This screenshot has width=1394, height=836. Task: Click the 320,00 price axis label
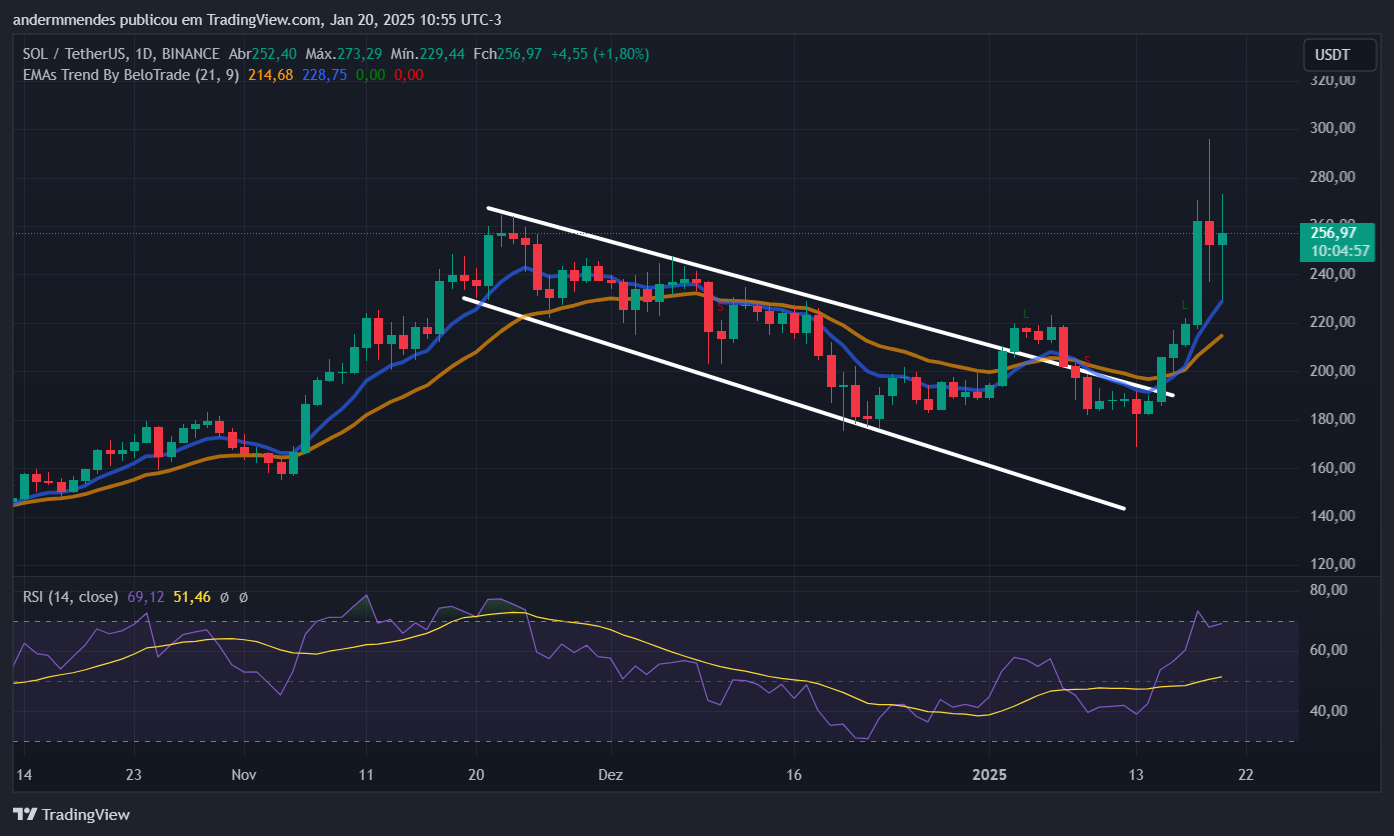1333,80
